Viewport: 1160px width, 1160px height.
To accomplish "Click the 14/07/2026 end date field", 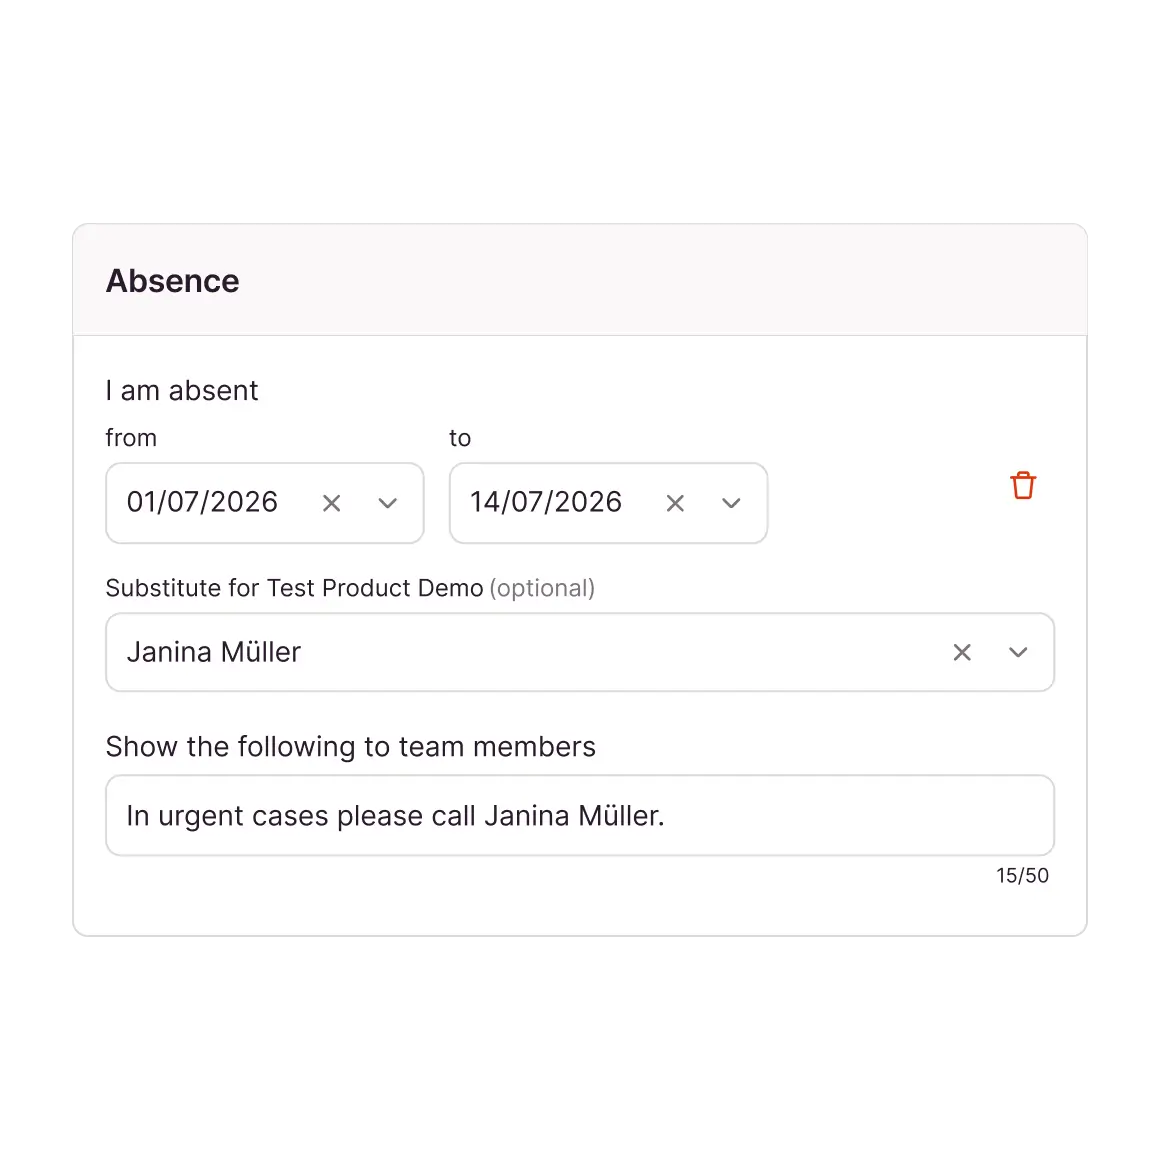I will [x=546, y=502].
